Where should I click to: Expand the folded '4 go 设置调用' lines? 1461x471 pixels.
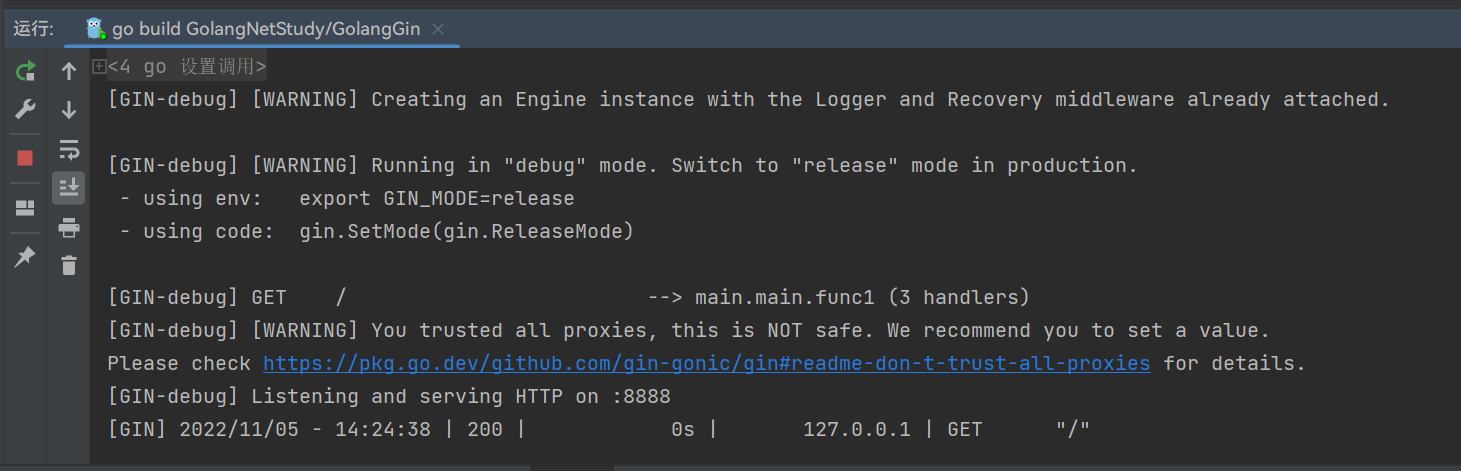(x=98, y=67)
